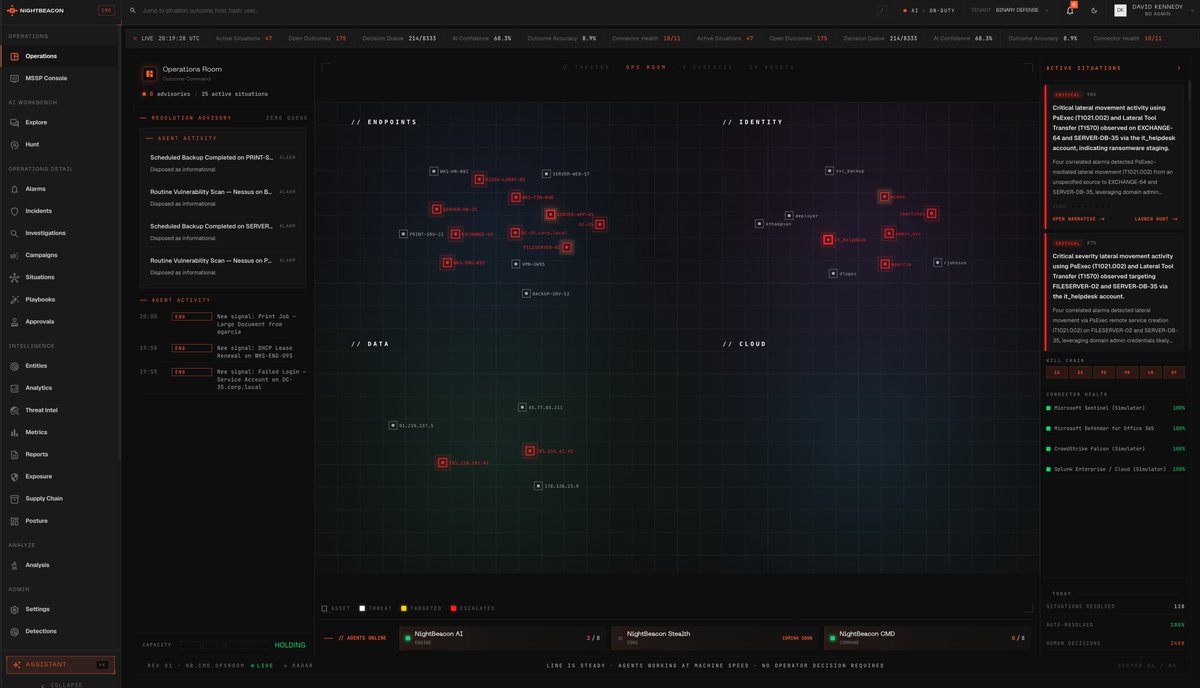Open Approvals in the sidebar
The height and width of the screenshot is (688, 1200).
(x=60, y=322)
